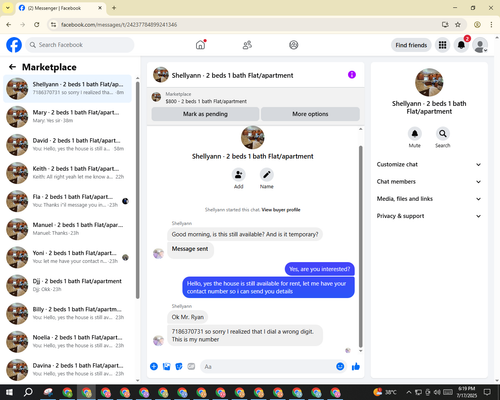Click the chat messages scrollbar
Screen dimensions: 500x400
tap(360, 247)
